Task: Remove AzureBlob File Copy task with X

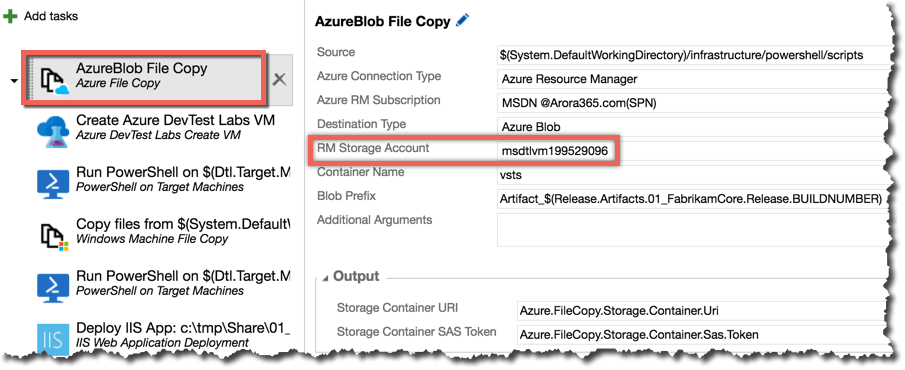Action: [279, 80]
